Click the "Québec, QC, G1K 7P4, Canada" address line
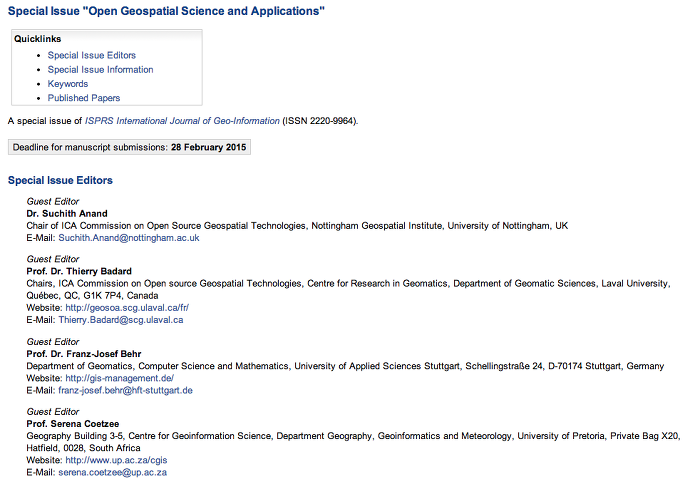The image size is (700, 479). pyautogui.click(x=92, y=296)
